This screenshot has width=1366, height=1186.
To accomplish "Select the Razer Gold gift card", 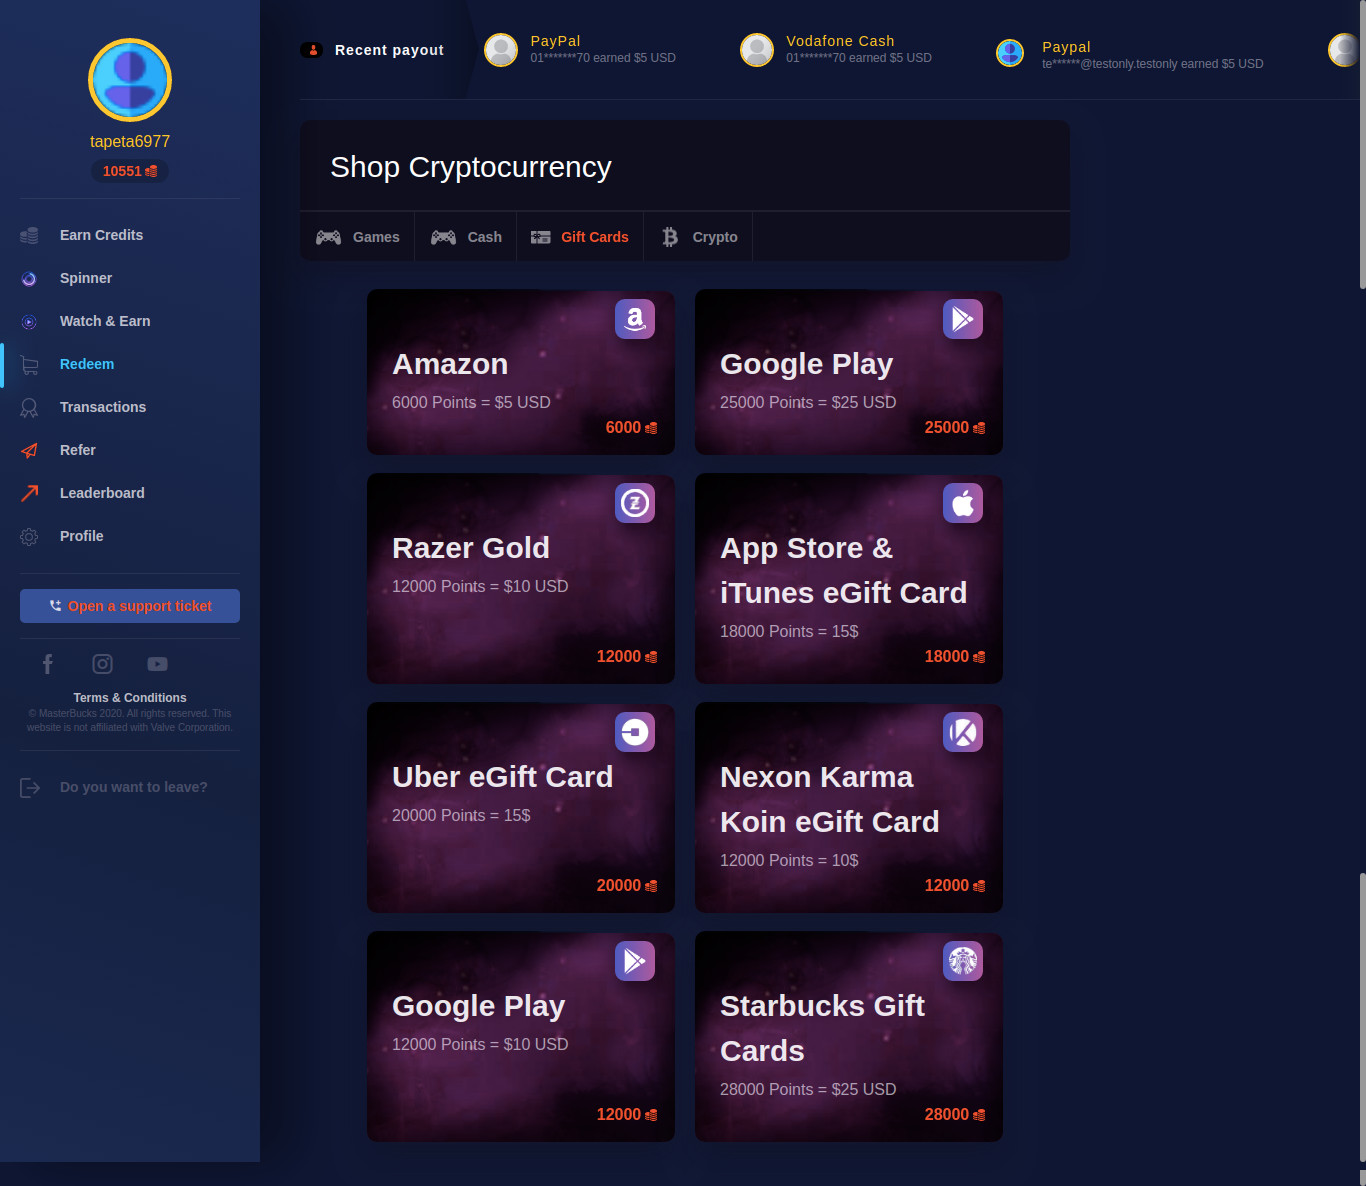I will (x=521, y=579).
